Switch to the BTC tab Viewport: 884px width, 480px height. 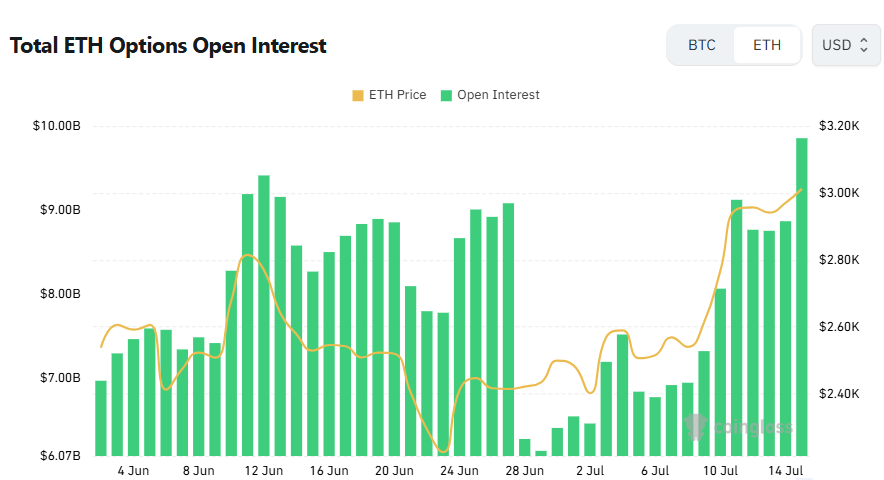coord(701,45)
